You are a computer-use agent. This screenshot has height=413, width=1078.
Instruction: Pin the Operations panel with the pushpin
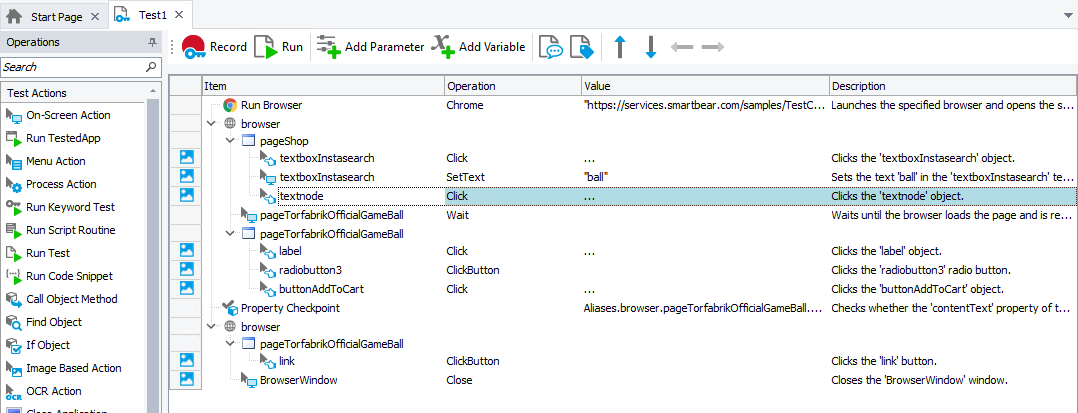[152, 43]
